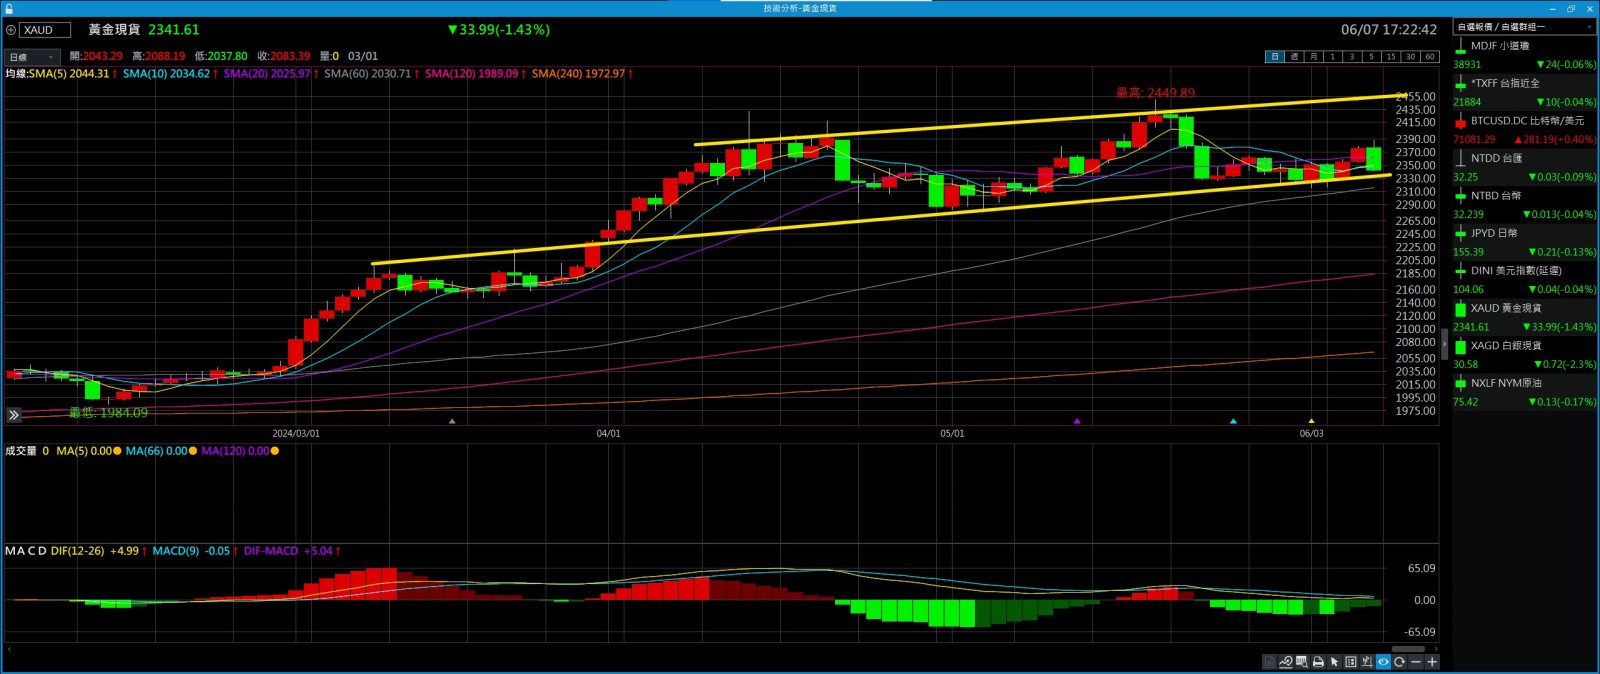Switch chart to monthly (月) period

point(1313,57)
